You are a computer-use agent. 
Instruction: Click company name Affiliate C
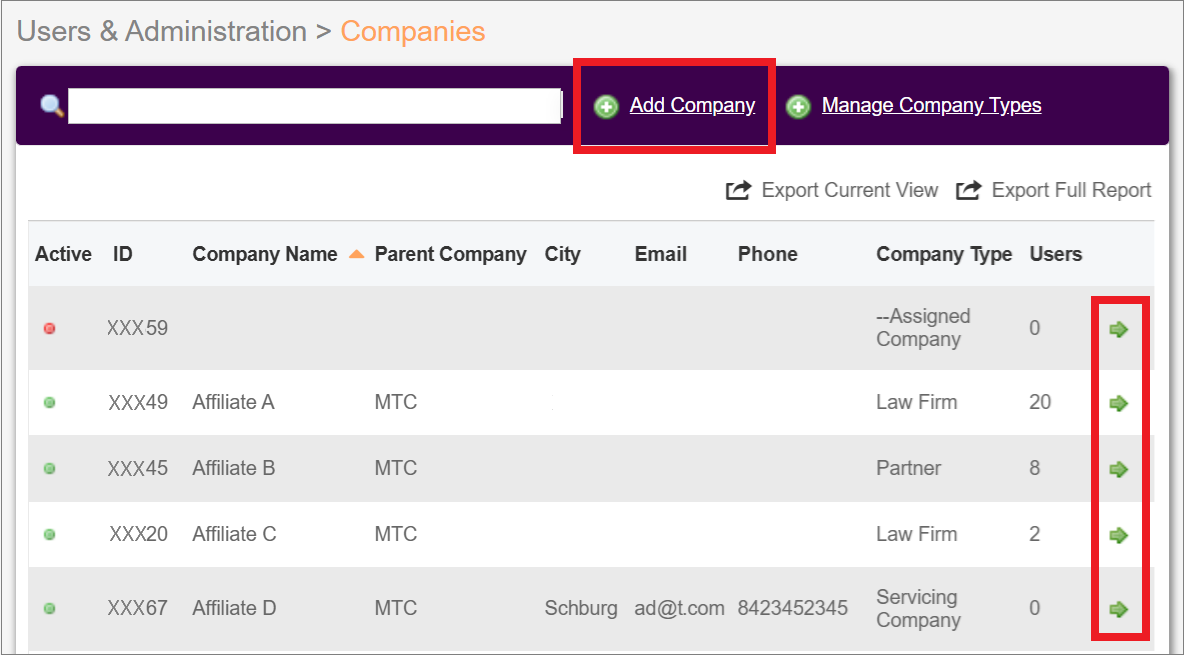pyautogui.click(x=234, y=534)
